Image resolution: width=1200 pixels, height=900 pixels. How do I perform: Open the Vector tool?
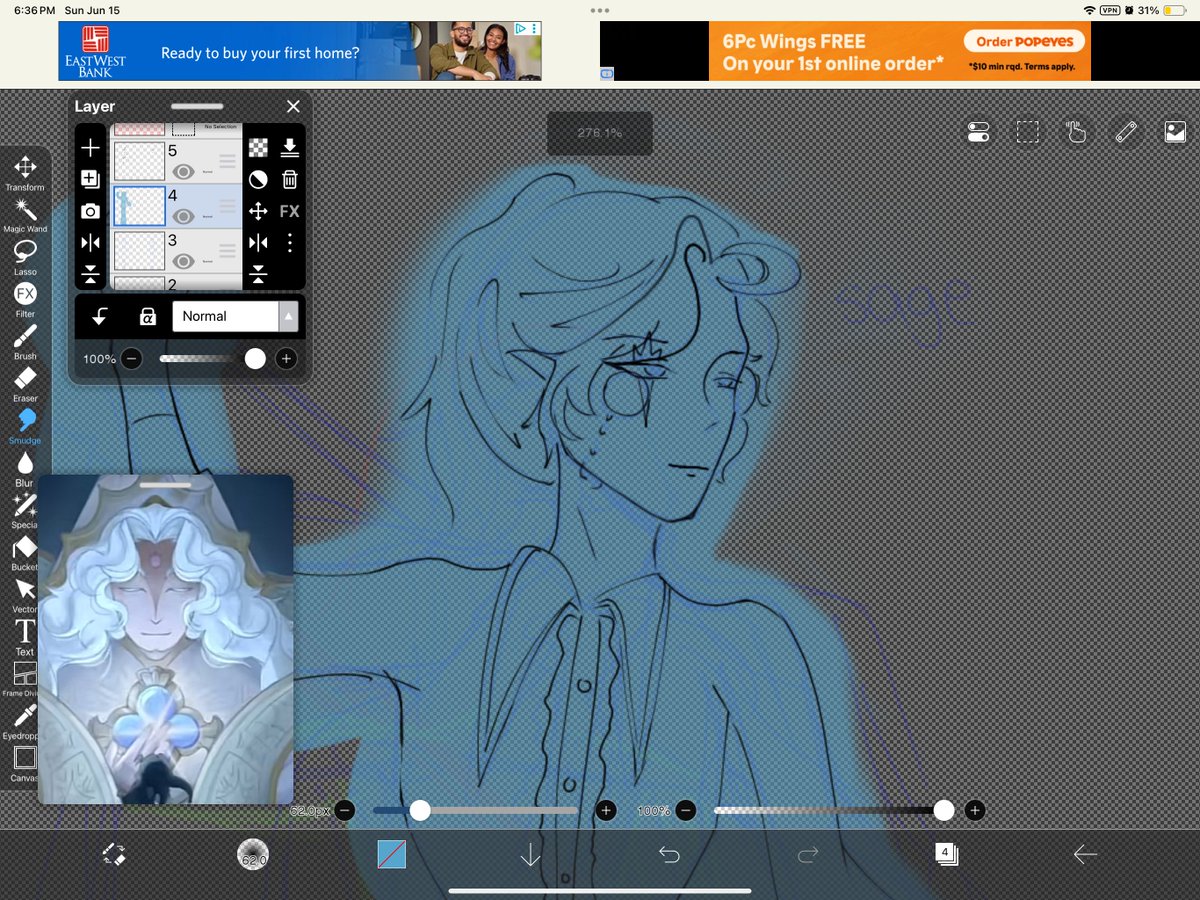click(25, 594)
